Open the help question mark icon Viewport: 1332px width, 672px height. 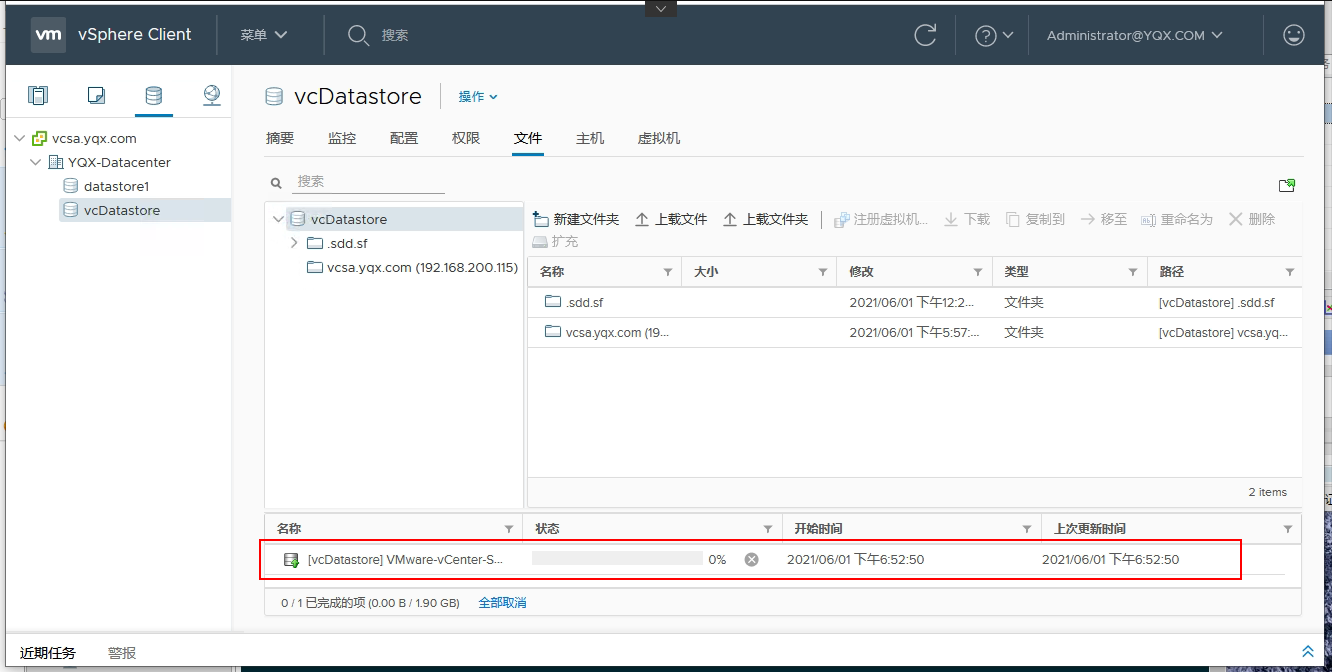[988, 34]
